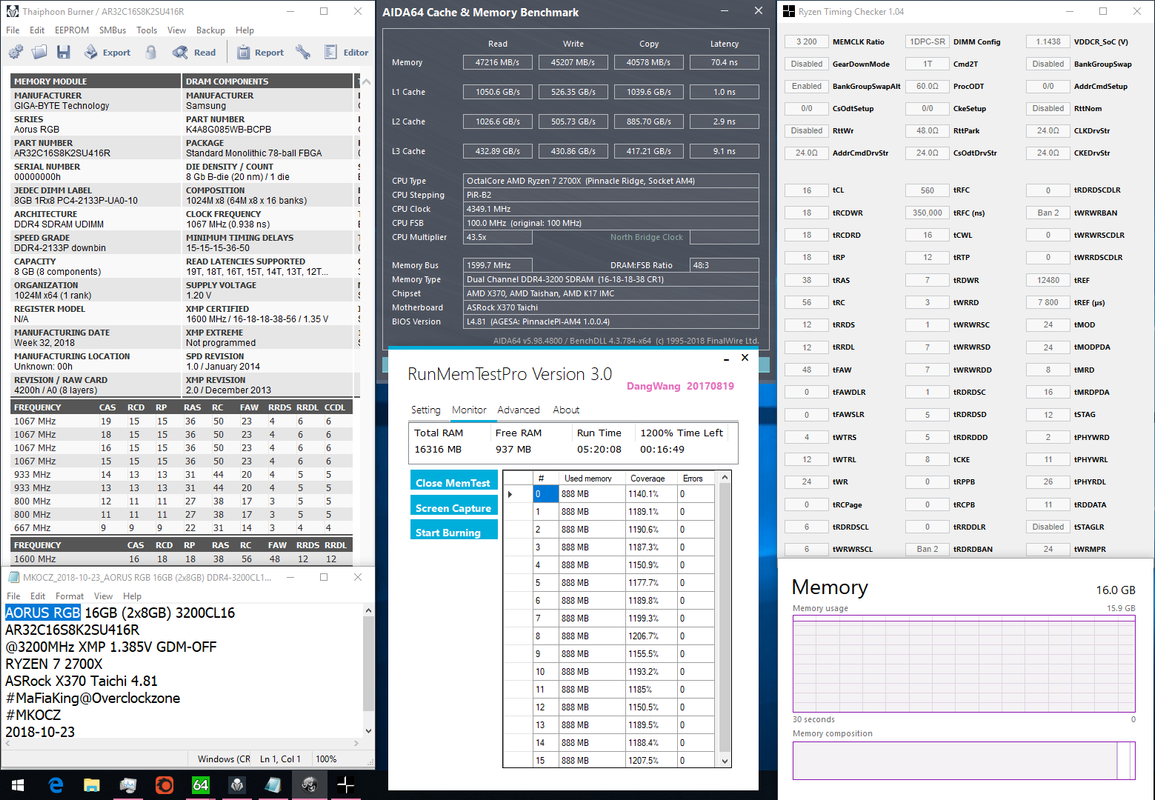The width and height of the screenshot is (1155, 800).
Task: Click the padlock icon in Thaiphoon toolbar
Action: [150, 52]
